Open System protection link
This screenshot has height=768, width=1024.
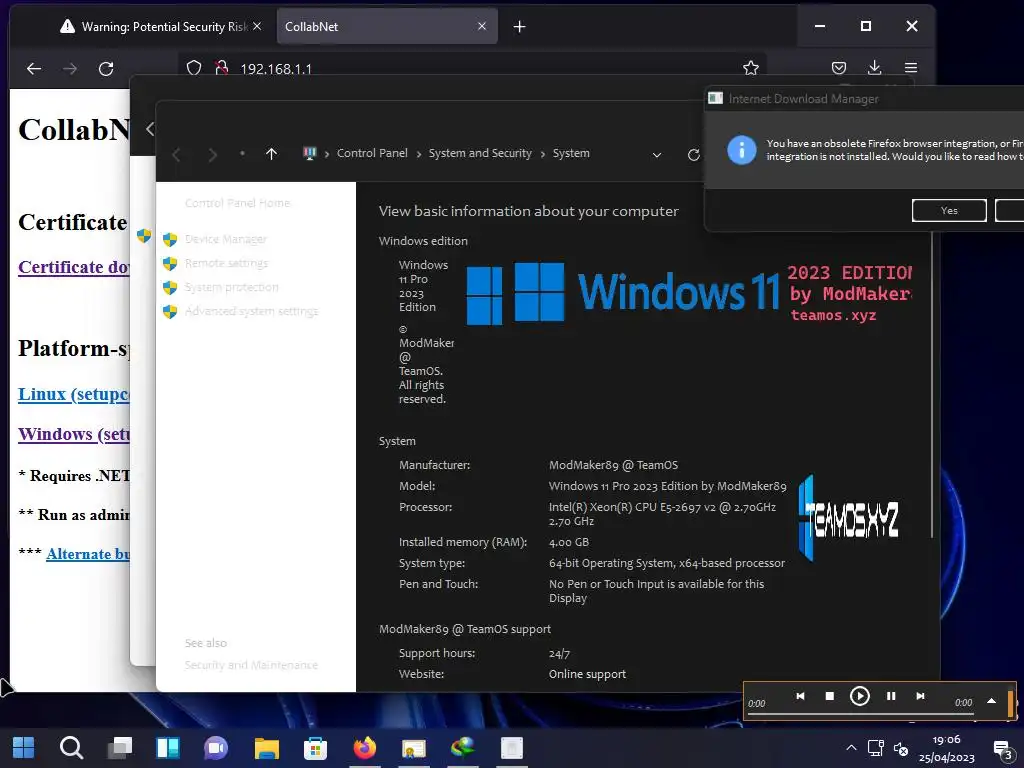(232, 287)
